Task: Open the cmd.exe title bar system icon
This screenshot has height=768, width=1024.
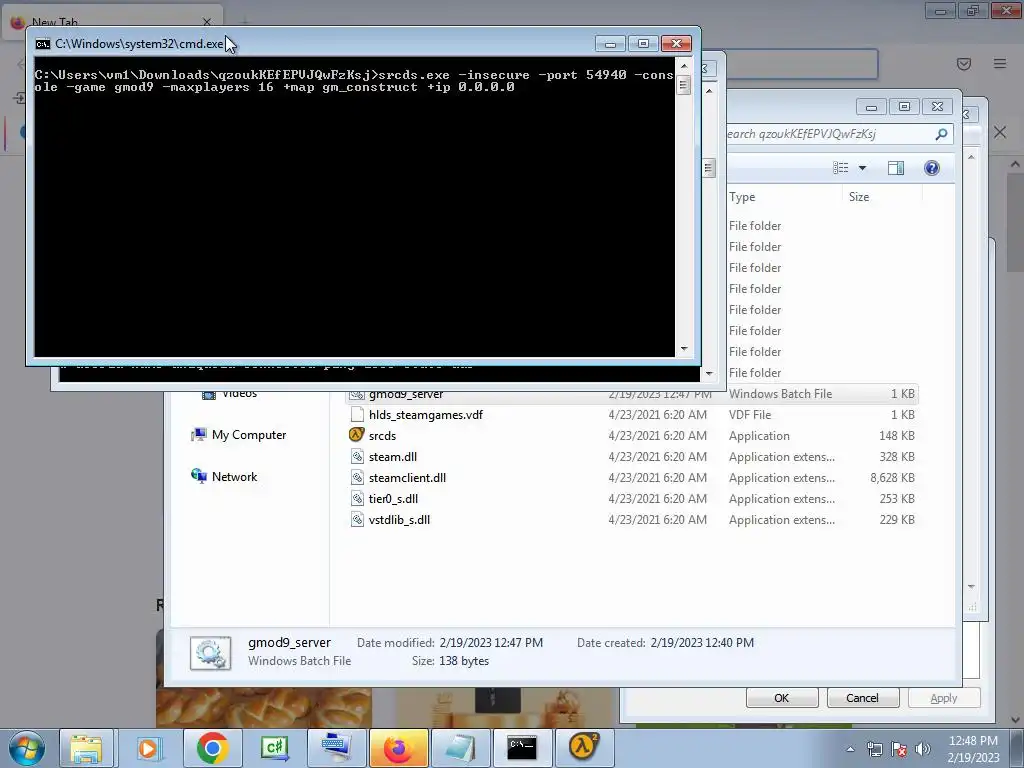Action: tap(42, 44)
